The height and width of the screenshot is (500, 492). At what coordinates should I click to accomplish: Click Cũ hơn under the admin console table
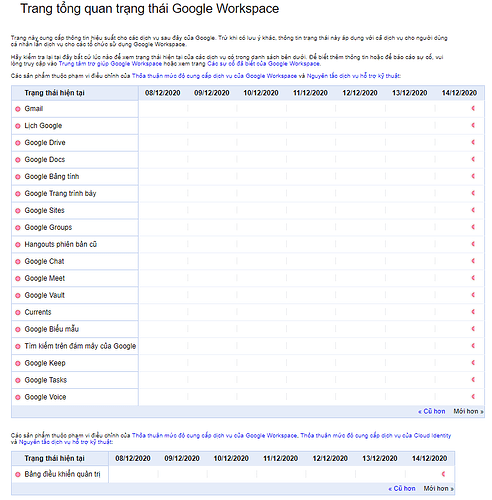tap(402, 489)
